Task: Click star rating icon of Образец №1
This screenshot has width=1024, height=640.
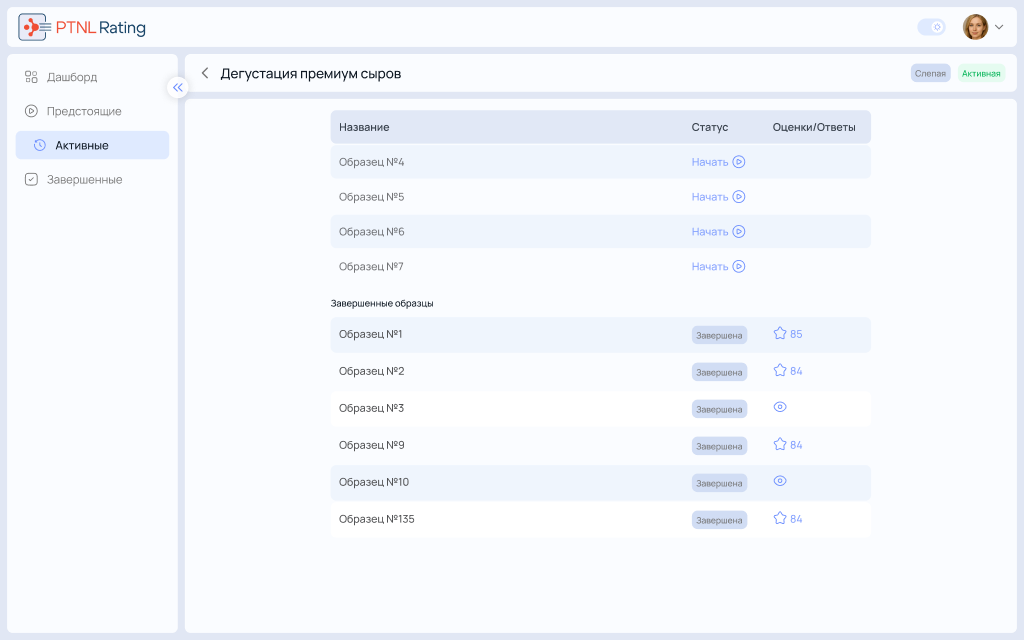Action: (x=780, y=333)
